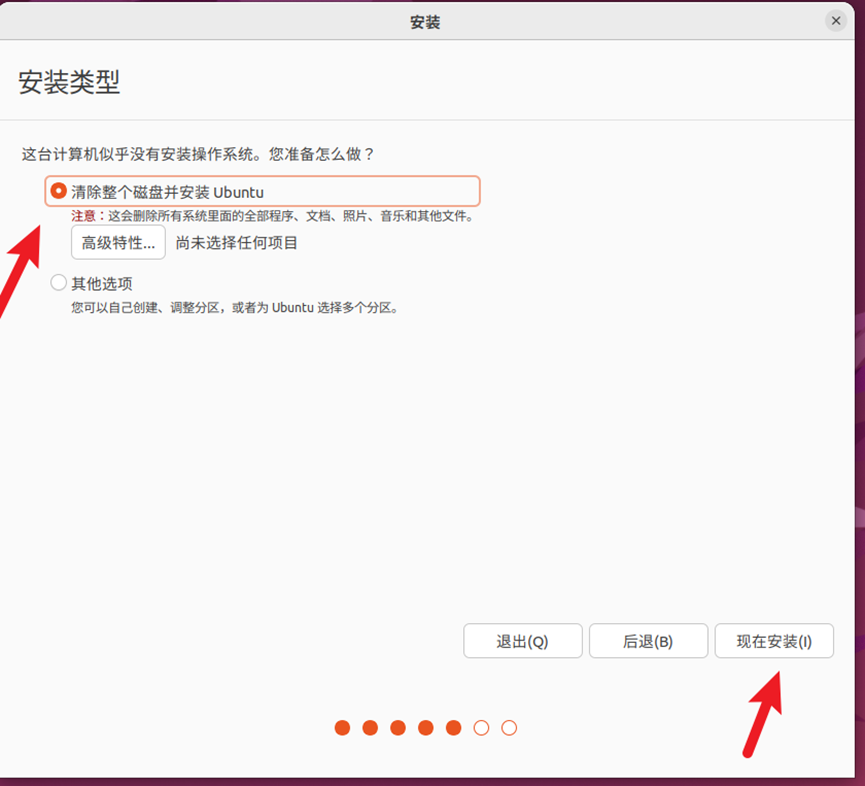Image resolution: width=865 pixels, height=786 pixels.
Task: Click the red 注意 warning text
Action: coord(83,216)
